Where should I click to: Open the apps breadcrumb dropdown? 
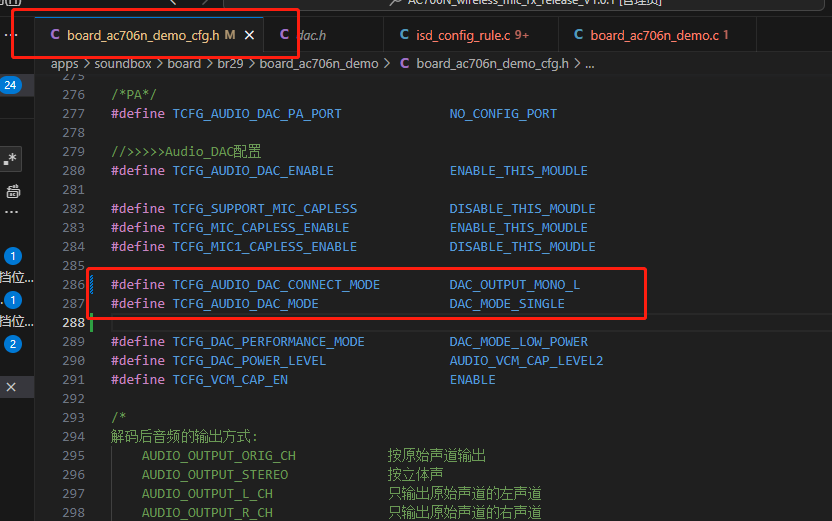[x=64, y=64]
